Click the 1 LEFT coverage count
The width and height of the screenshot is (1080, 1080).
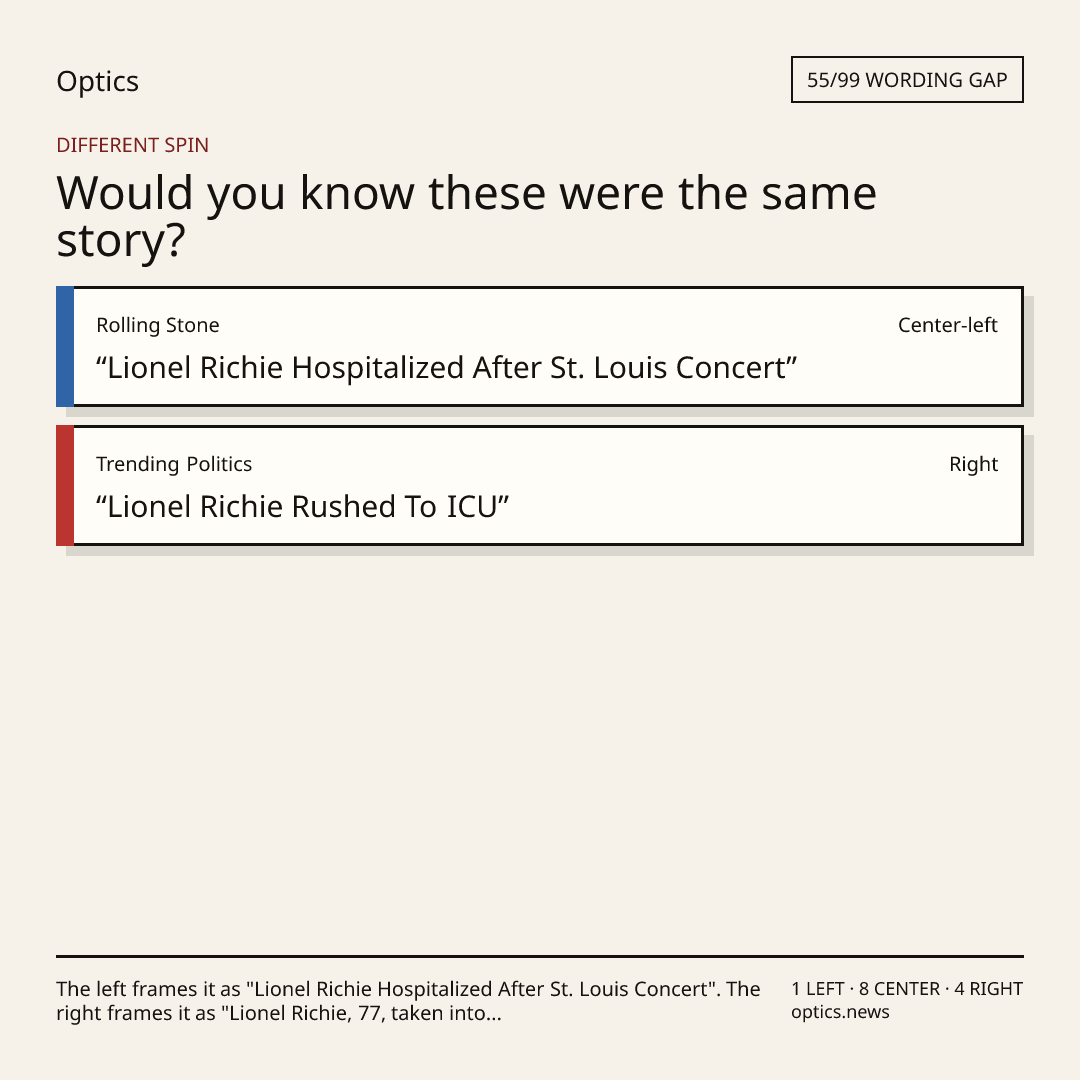pos(818,989)
